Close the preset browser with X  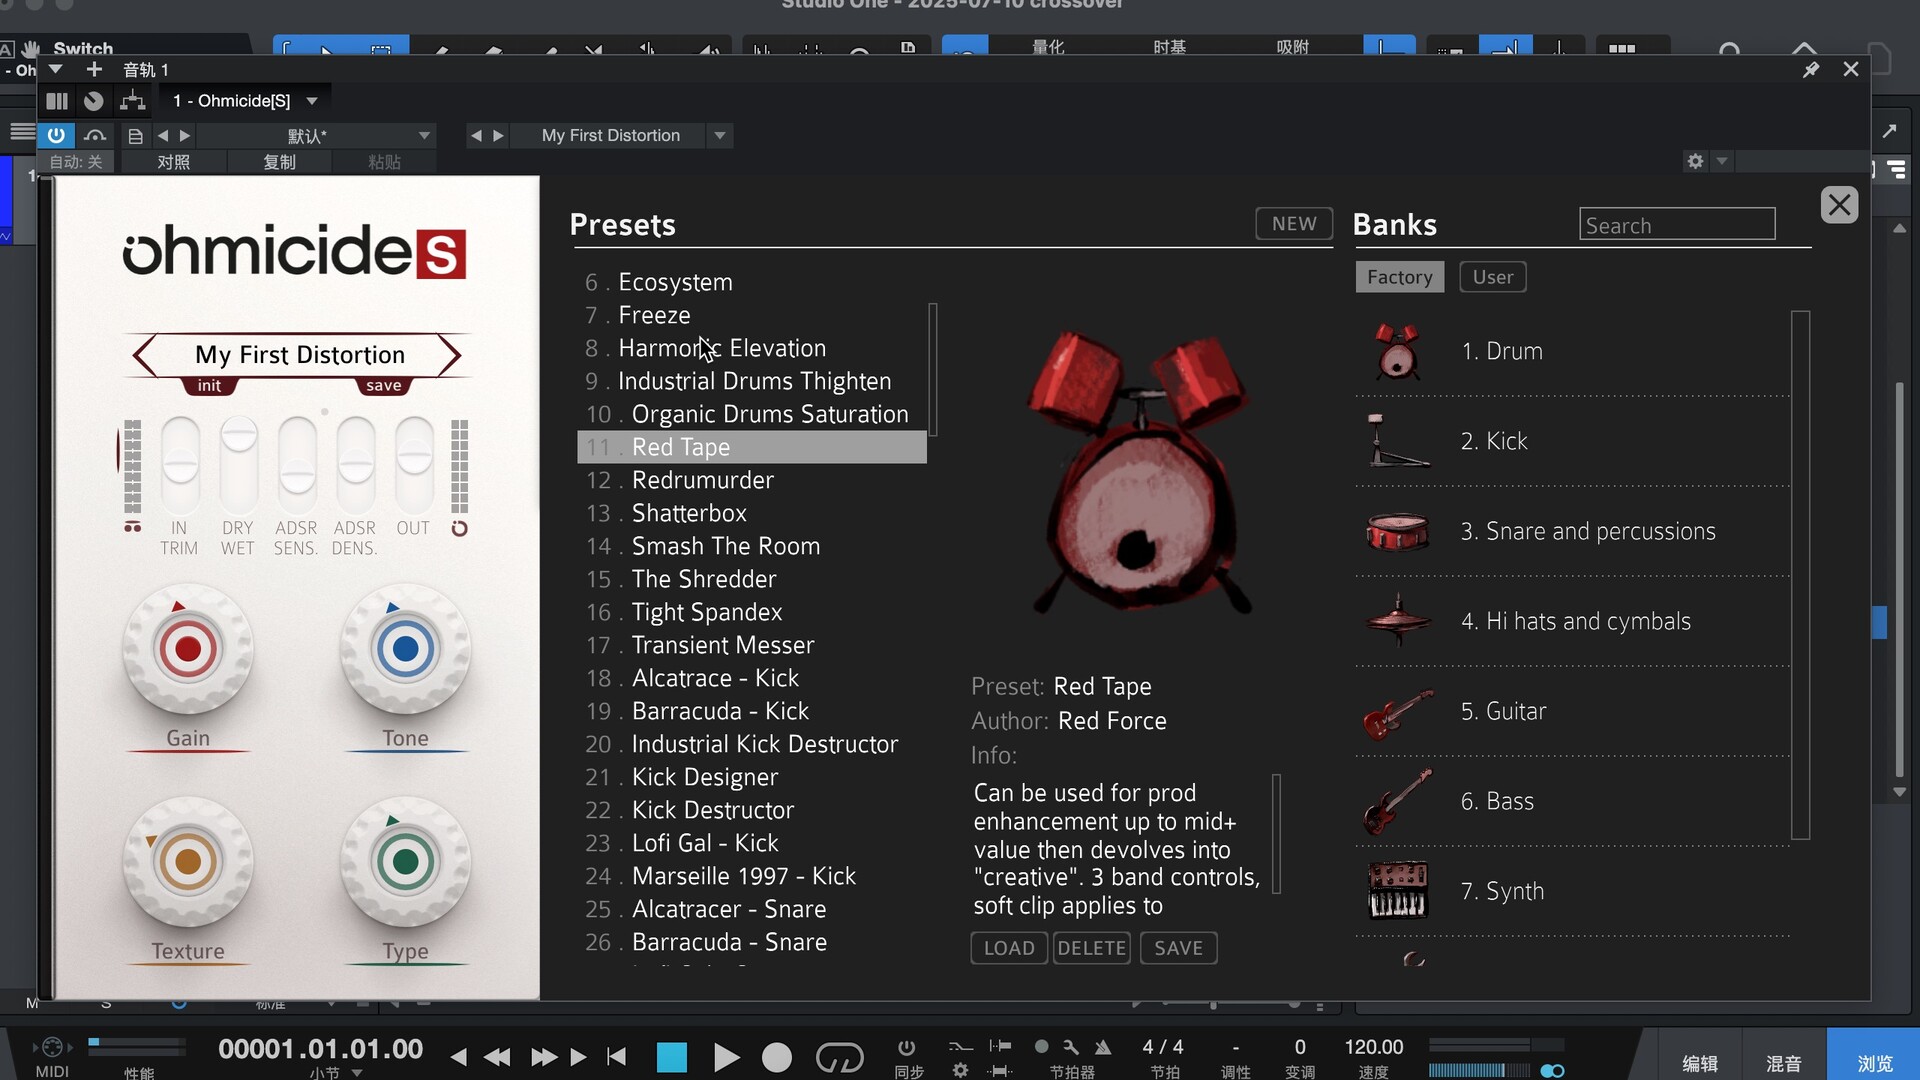1839,205
